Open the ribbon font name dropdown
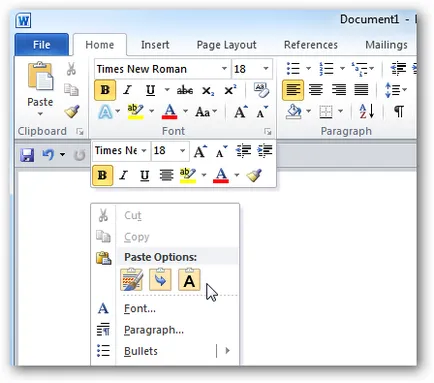 (224, 69)
